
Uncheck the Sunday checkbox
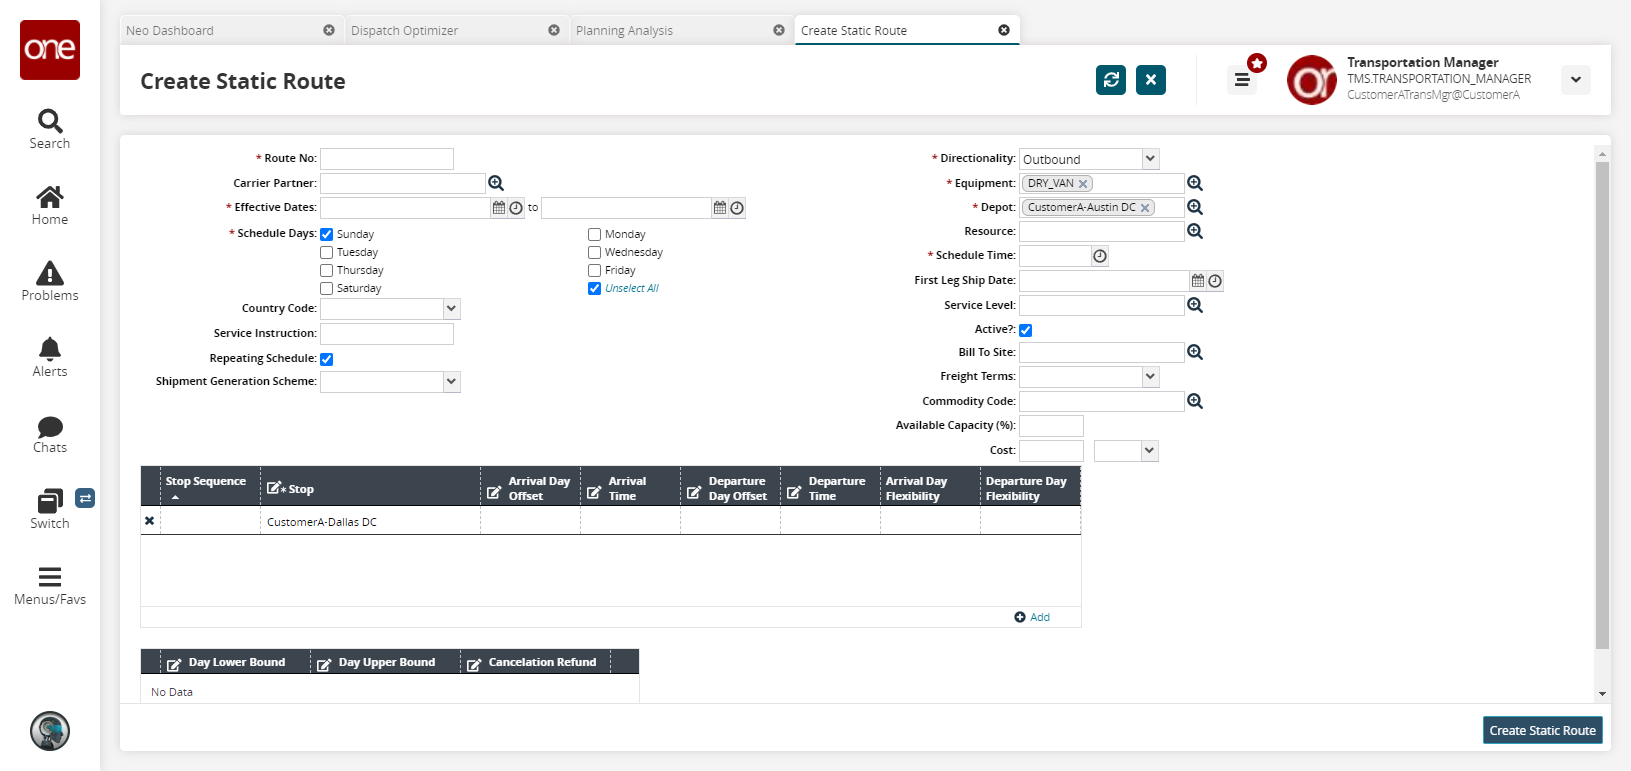pyautogui.click(x=327, y=234)
